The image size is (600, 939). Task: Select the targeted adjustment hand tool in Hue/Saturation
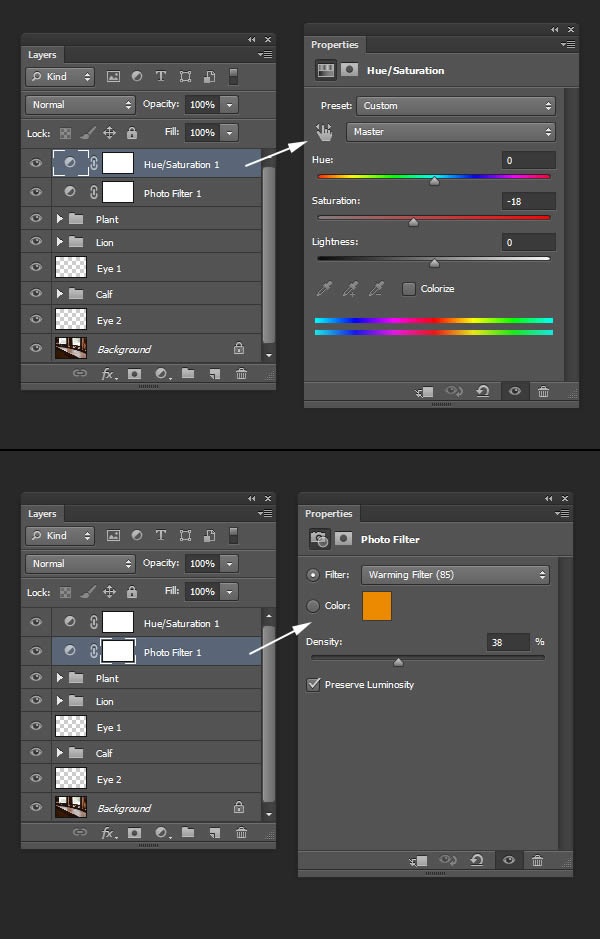tap(324, 132)
